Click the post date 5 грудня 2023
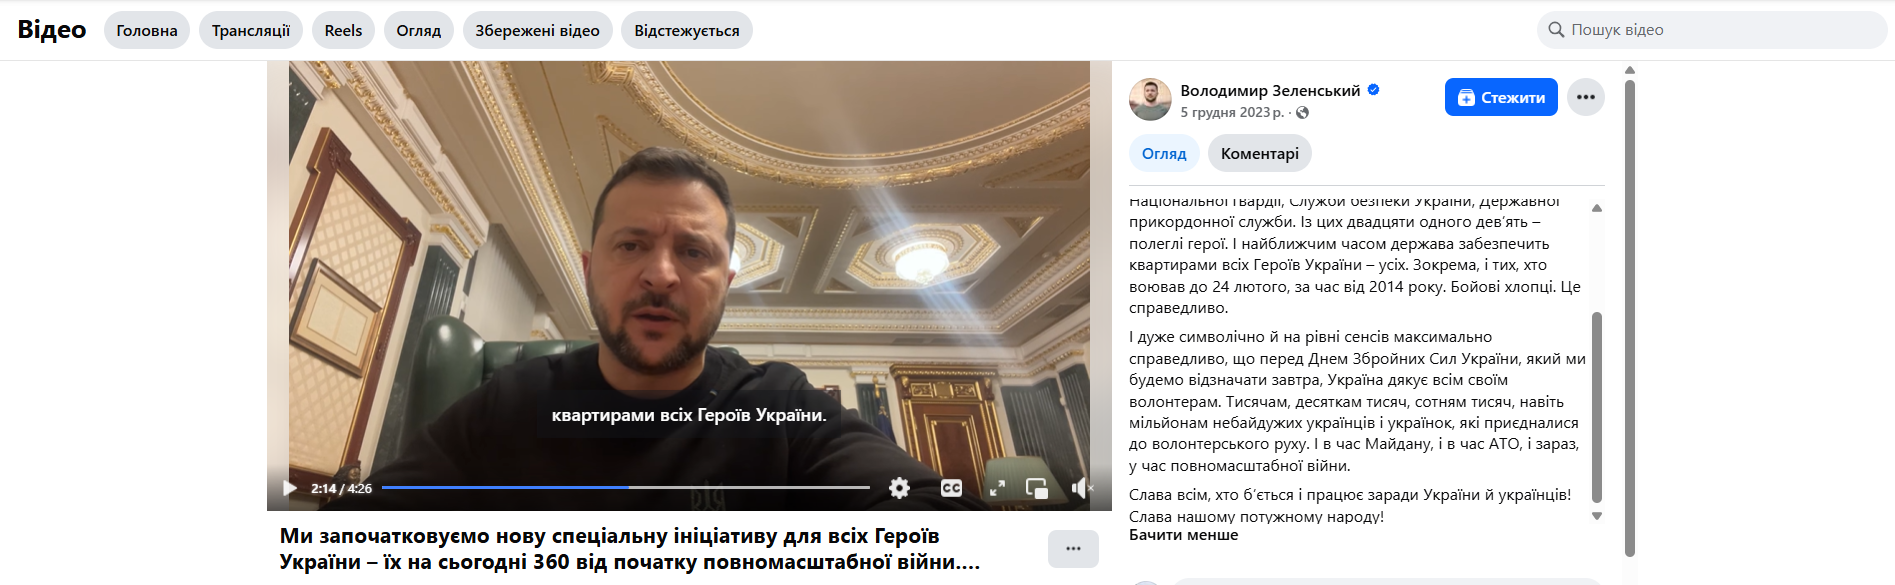The width and height of the screenshot is (1895, 585). (1232, 112)
